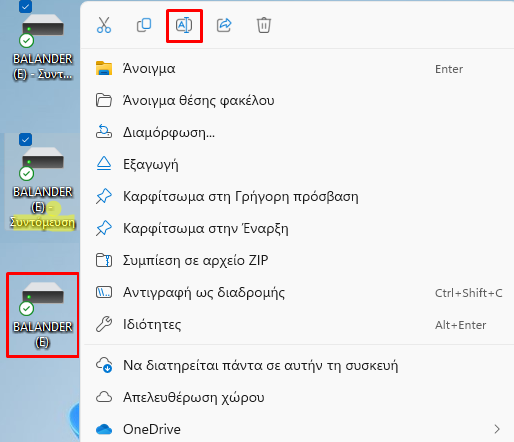The height and width of the screenshot is (442, 514).
Task: Click the Share icon
Action: pyautogui.click(x=224, y=25)
